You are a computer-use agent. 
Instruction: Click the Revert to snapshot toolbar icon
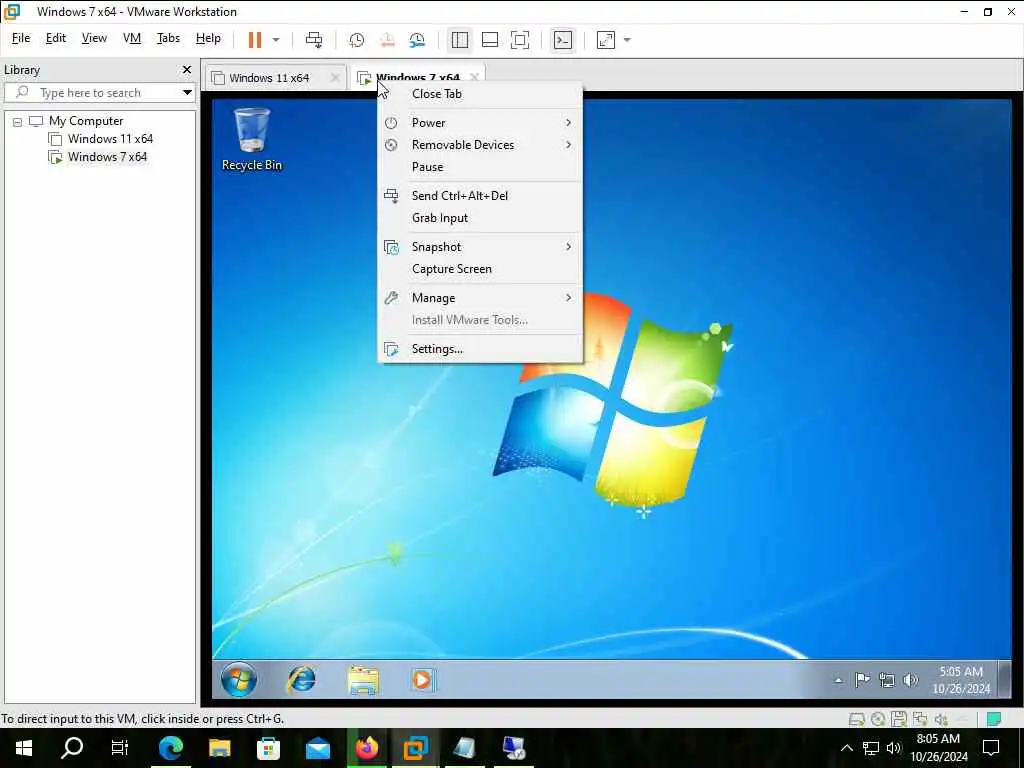[387, 40]
